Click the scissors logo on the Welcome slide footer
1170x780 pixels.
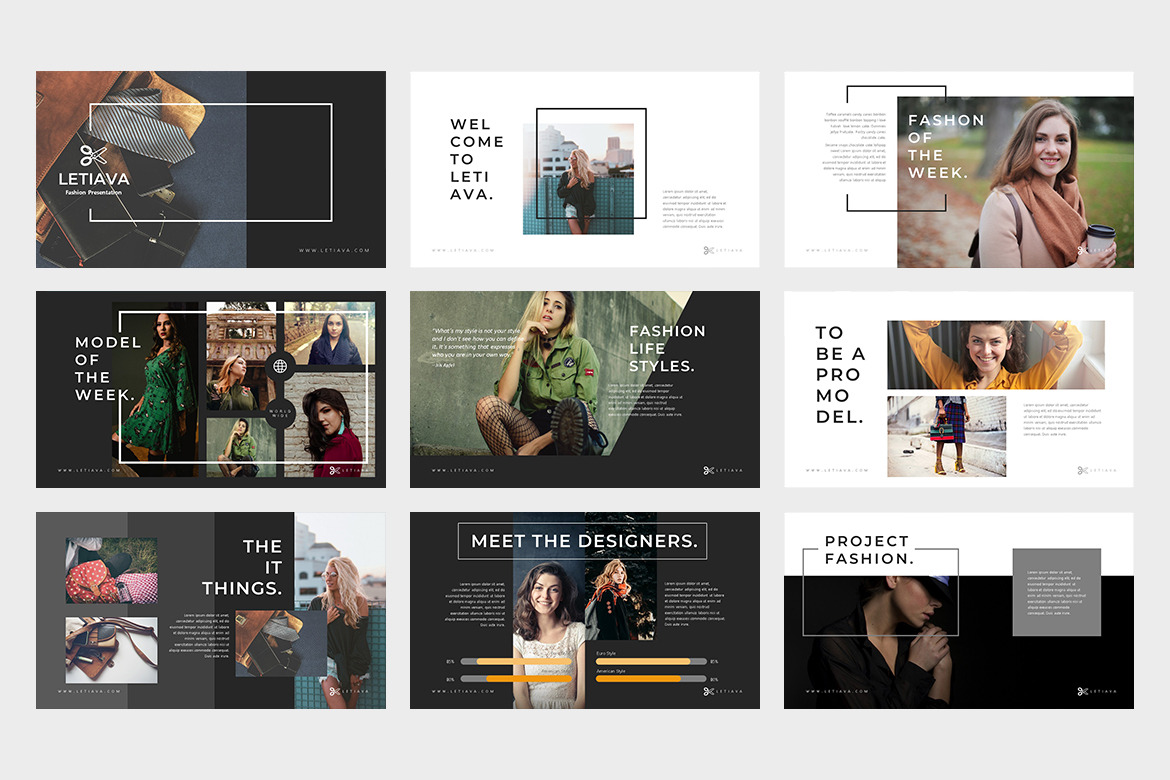click(708, 250)
